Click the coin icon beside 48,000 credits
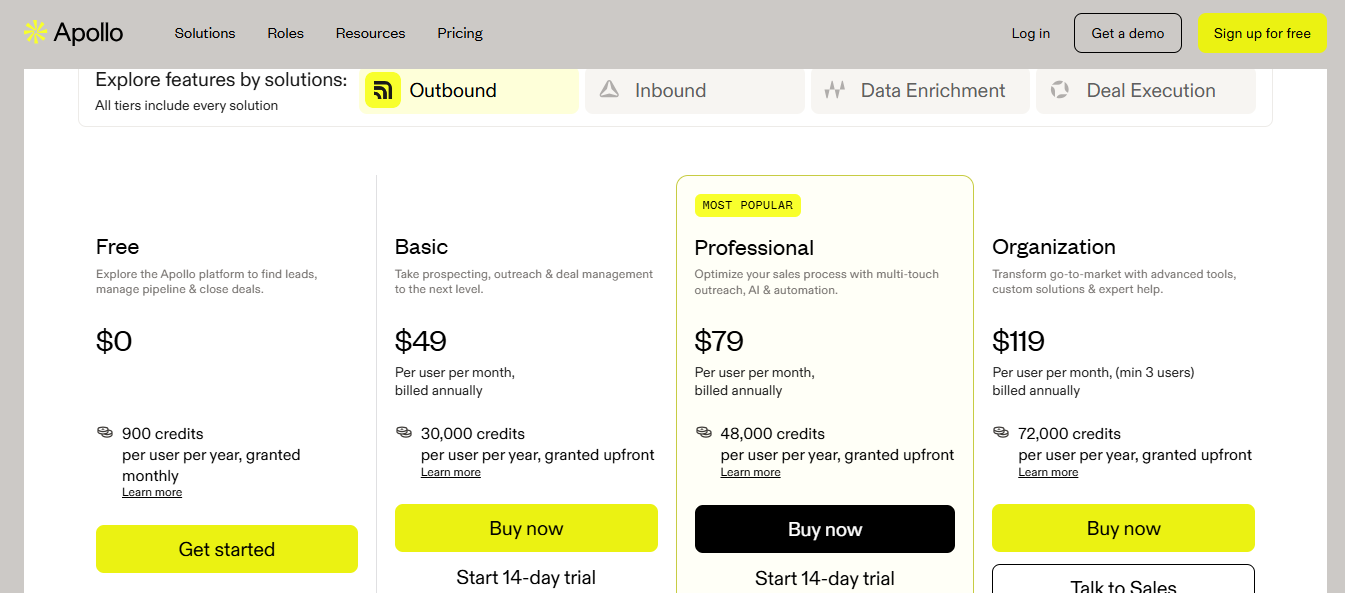 702,432
